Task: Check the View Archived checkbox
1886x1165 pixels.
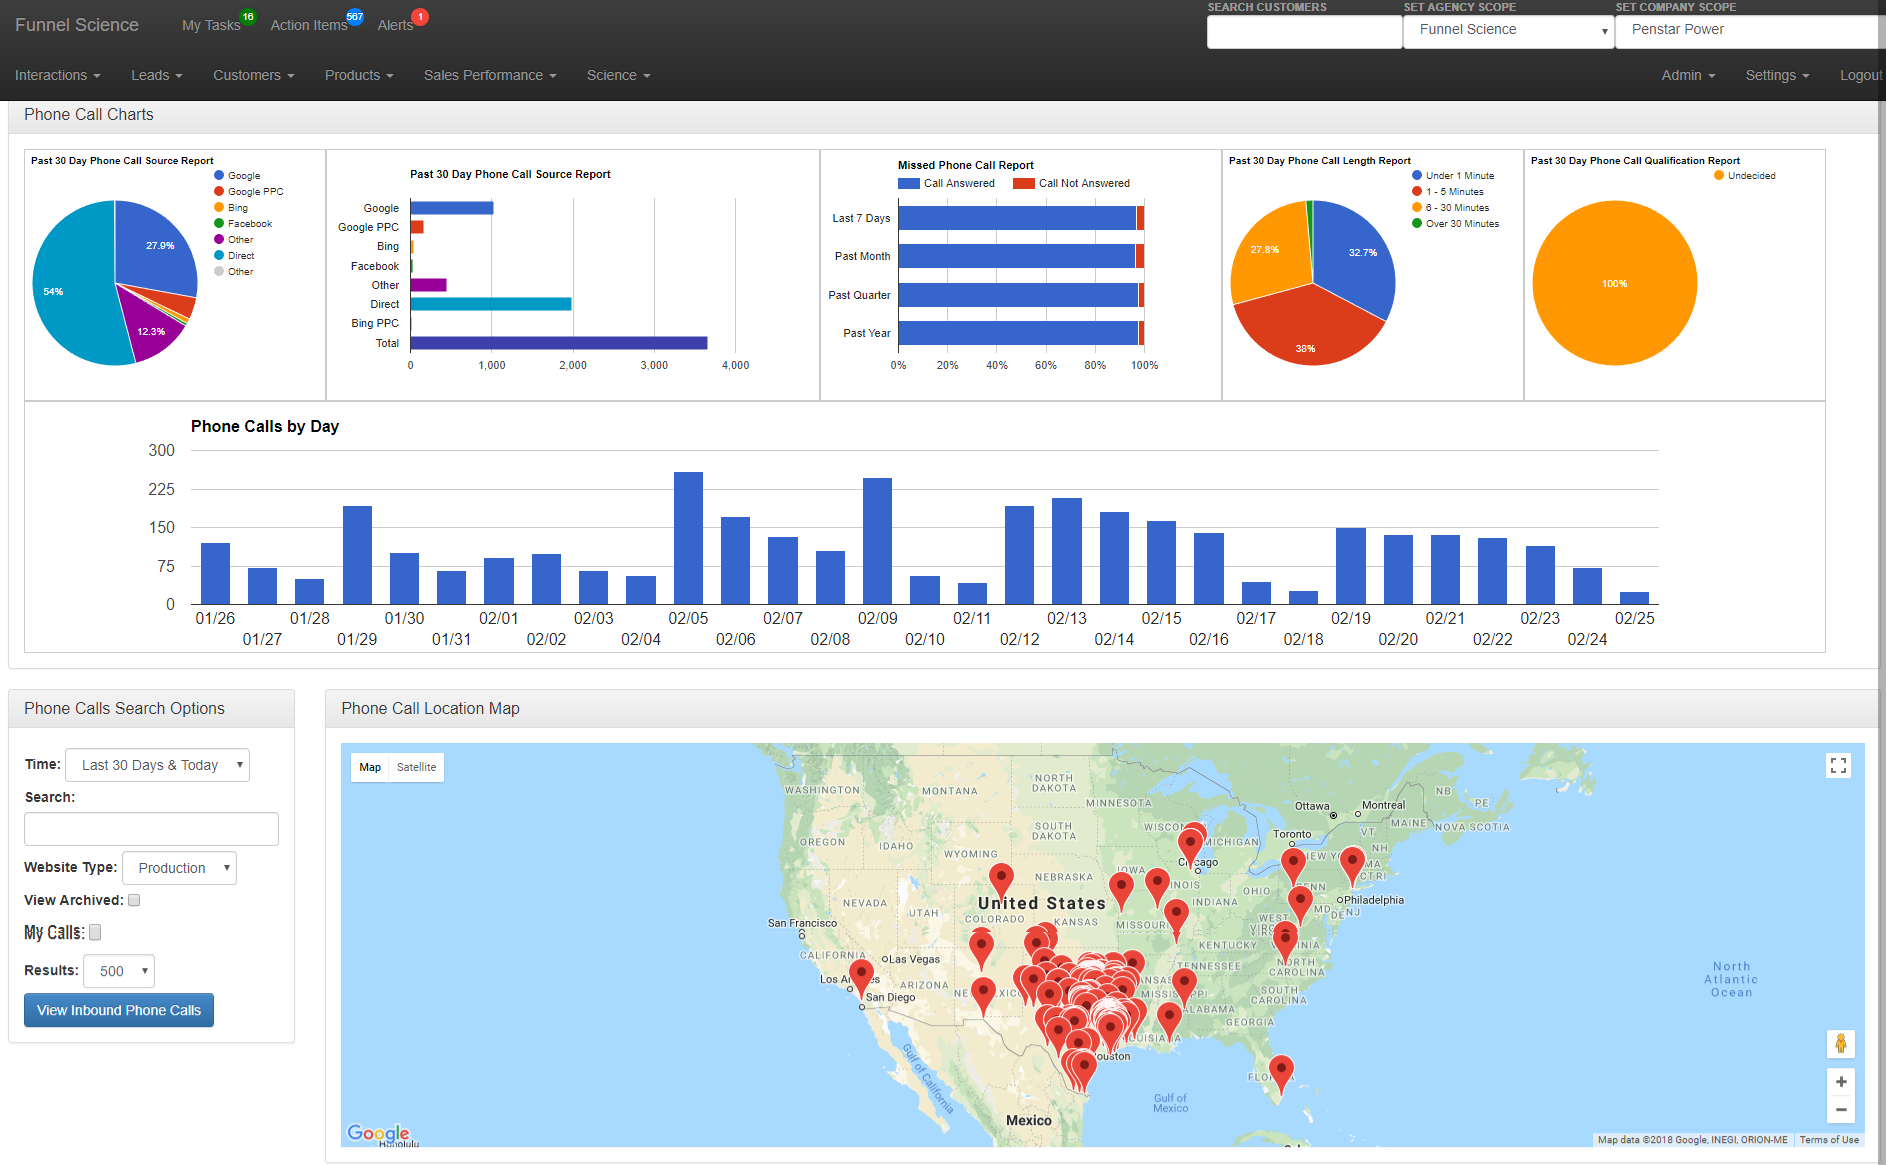Action: (x=134, y=900)
